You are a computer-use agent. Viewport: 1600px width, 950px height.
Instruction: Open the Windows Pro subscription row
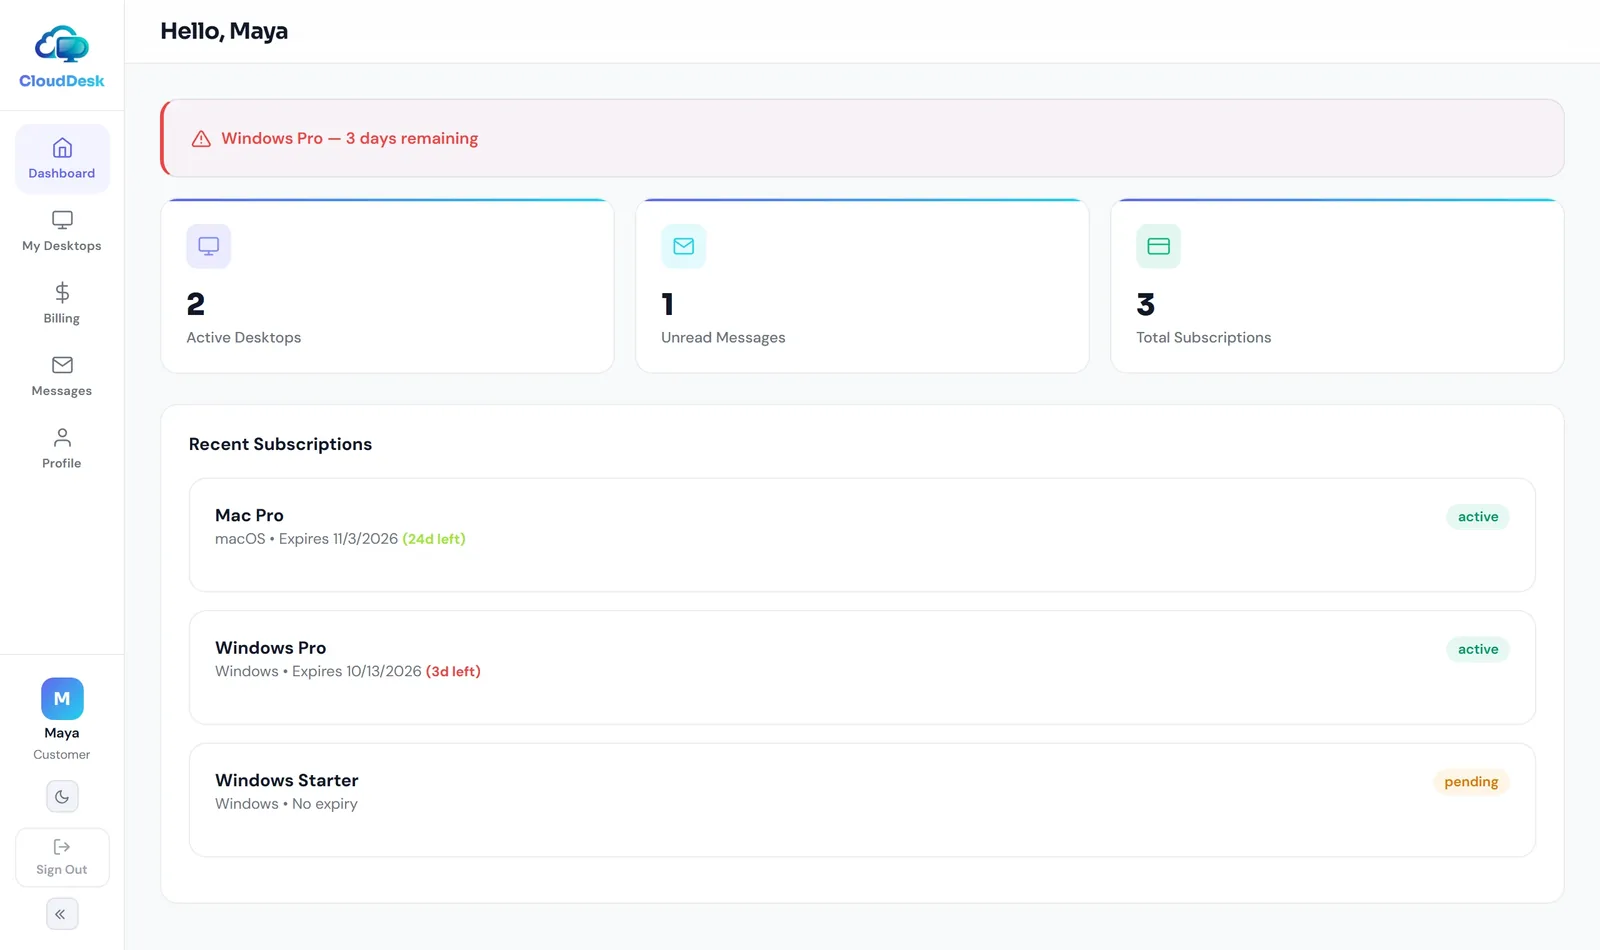click(862, 668)
